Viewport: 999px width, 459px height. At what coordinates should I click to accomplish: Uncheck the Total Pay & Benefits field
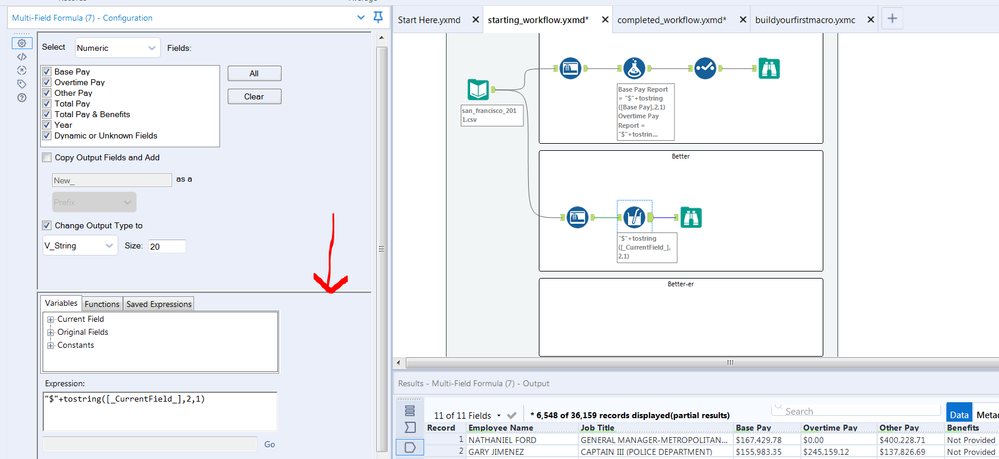coord(47,114)
